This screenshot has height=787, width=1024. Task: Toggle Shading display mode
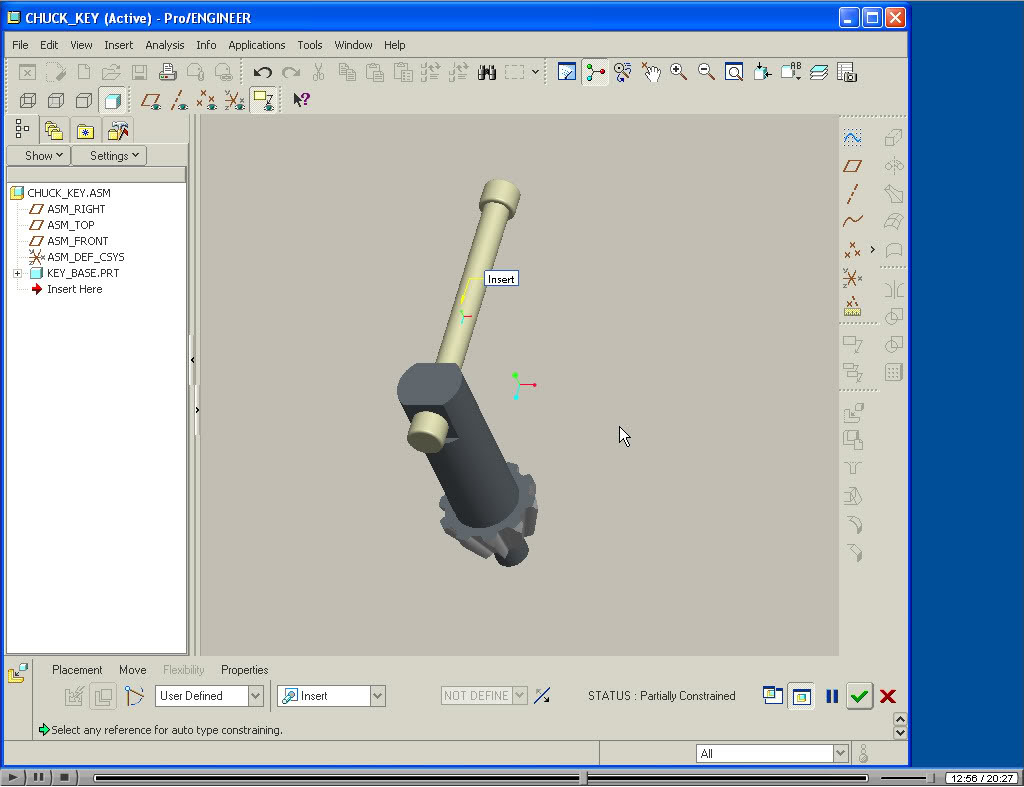(112, 101)
